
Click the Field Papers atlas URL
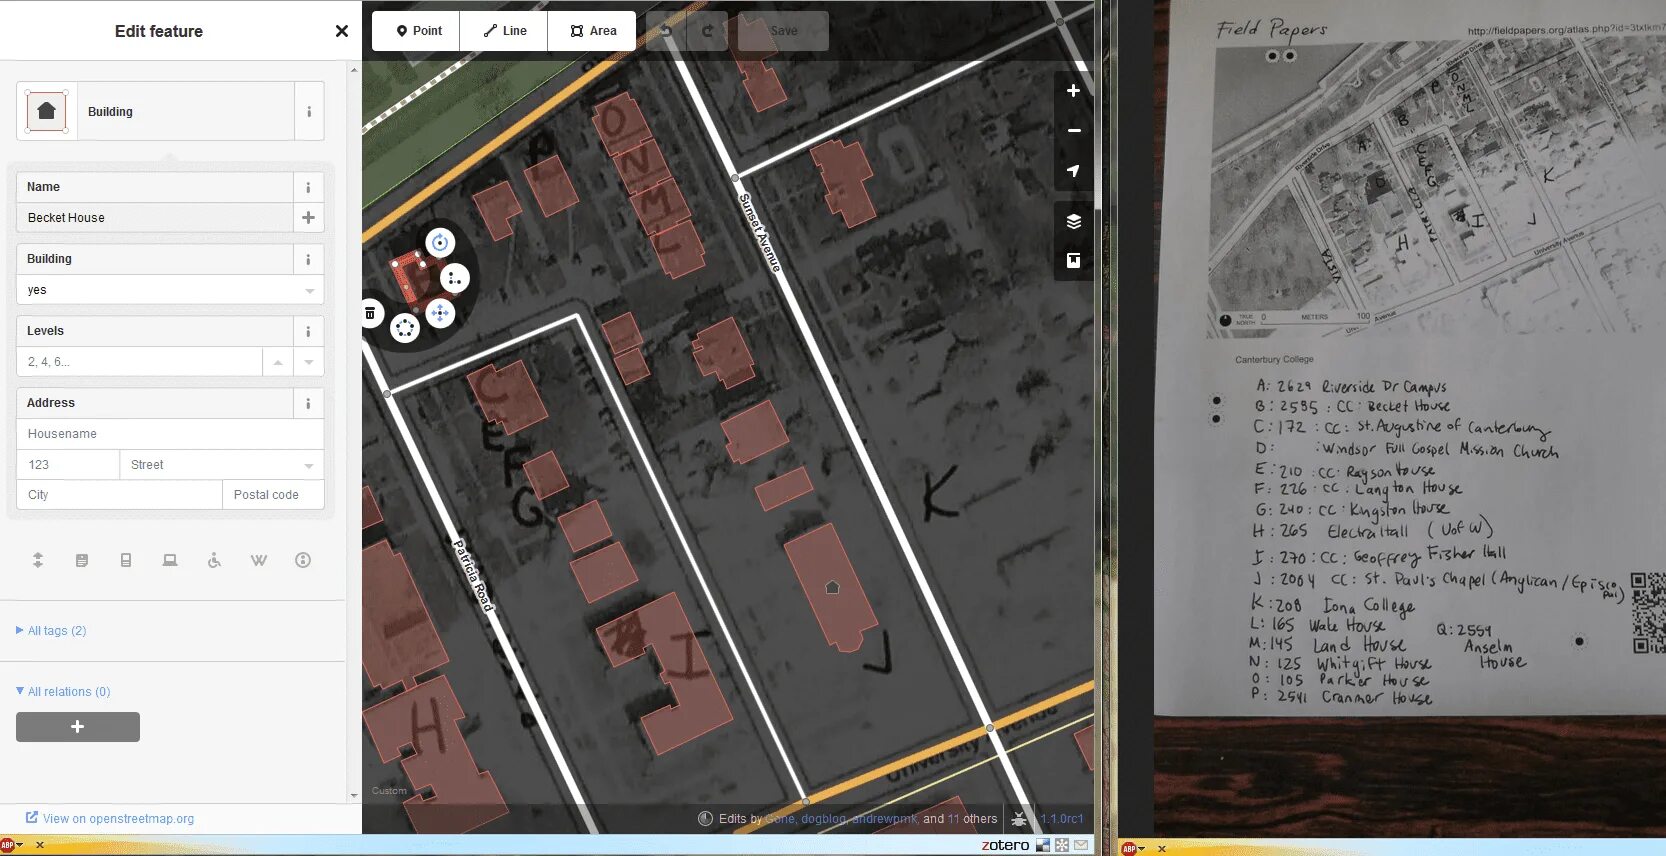[x=1566, y=29]
